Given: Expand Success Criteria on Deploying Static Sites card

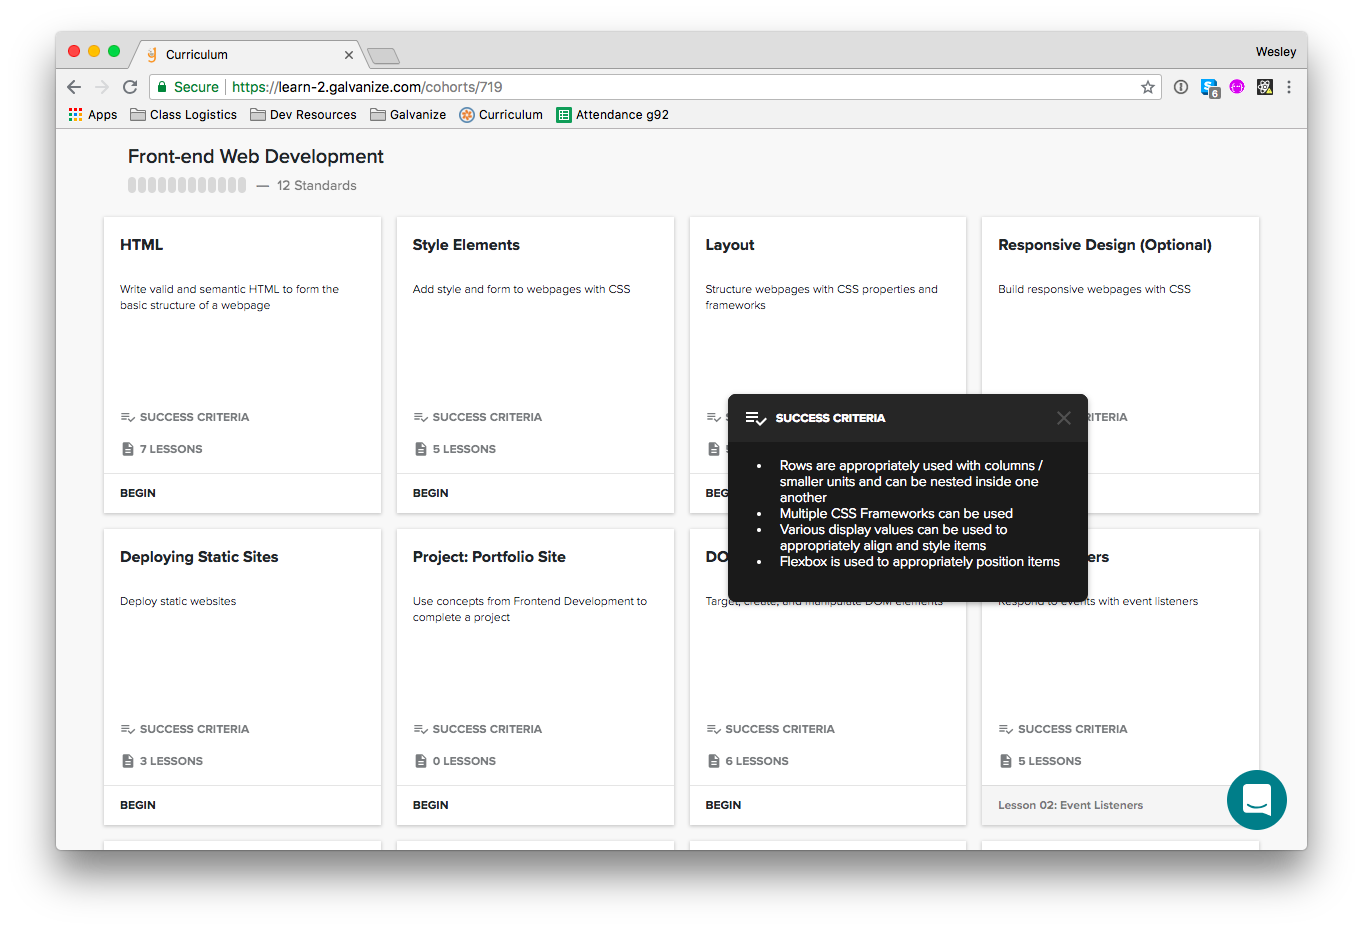Looking at the screenshot, I should (x=185, y=729).
